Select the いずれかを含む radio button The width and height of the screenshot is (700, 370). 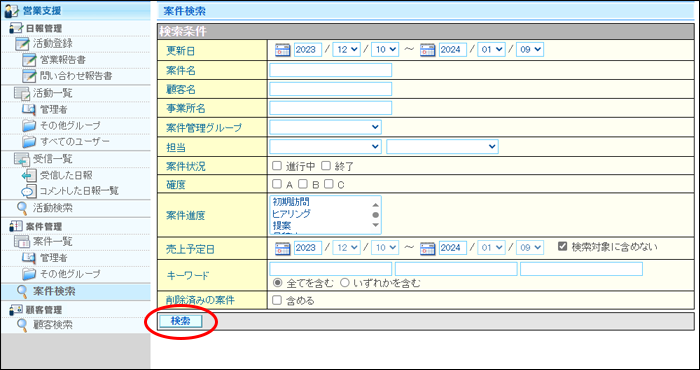click(x=345, y=283)
